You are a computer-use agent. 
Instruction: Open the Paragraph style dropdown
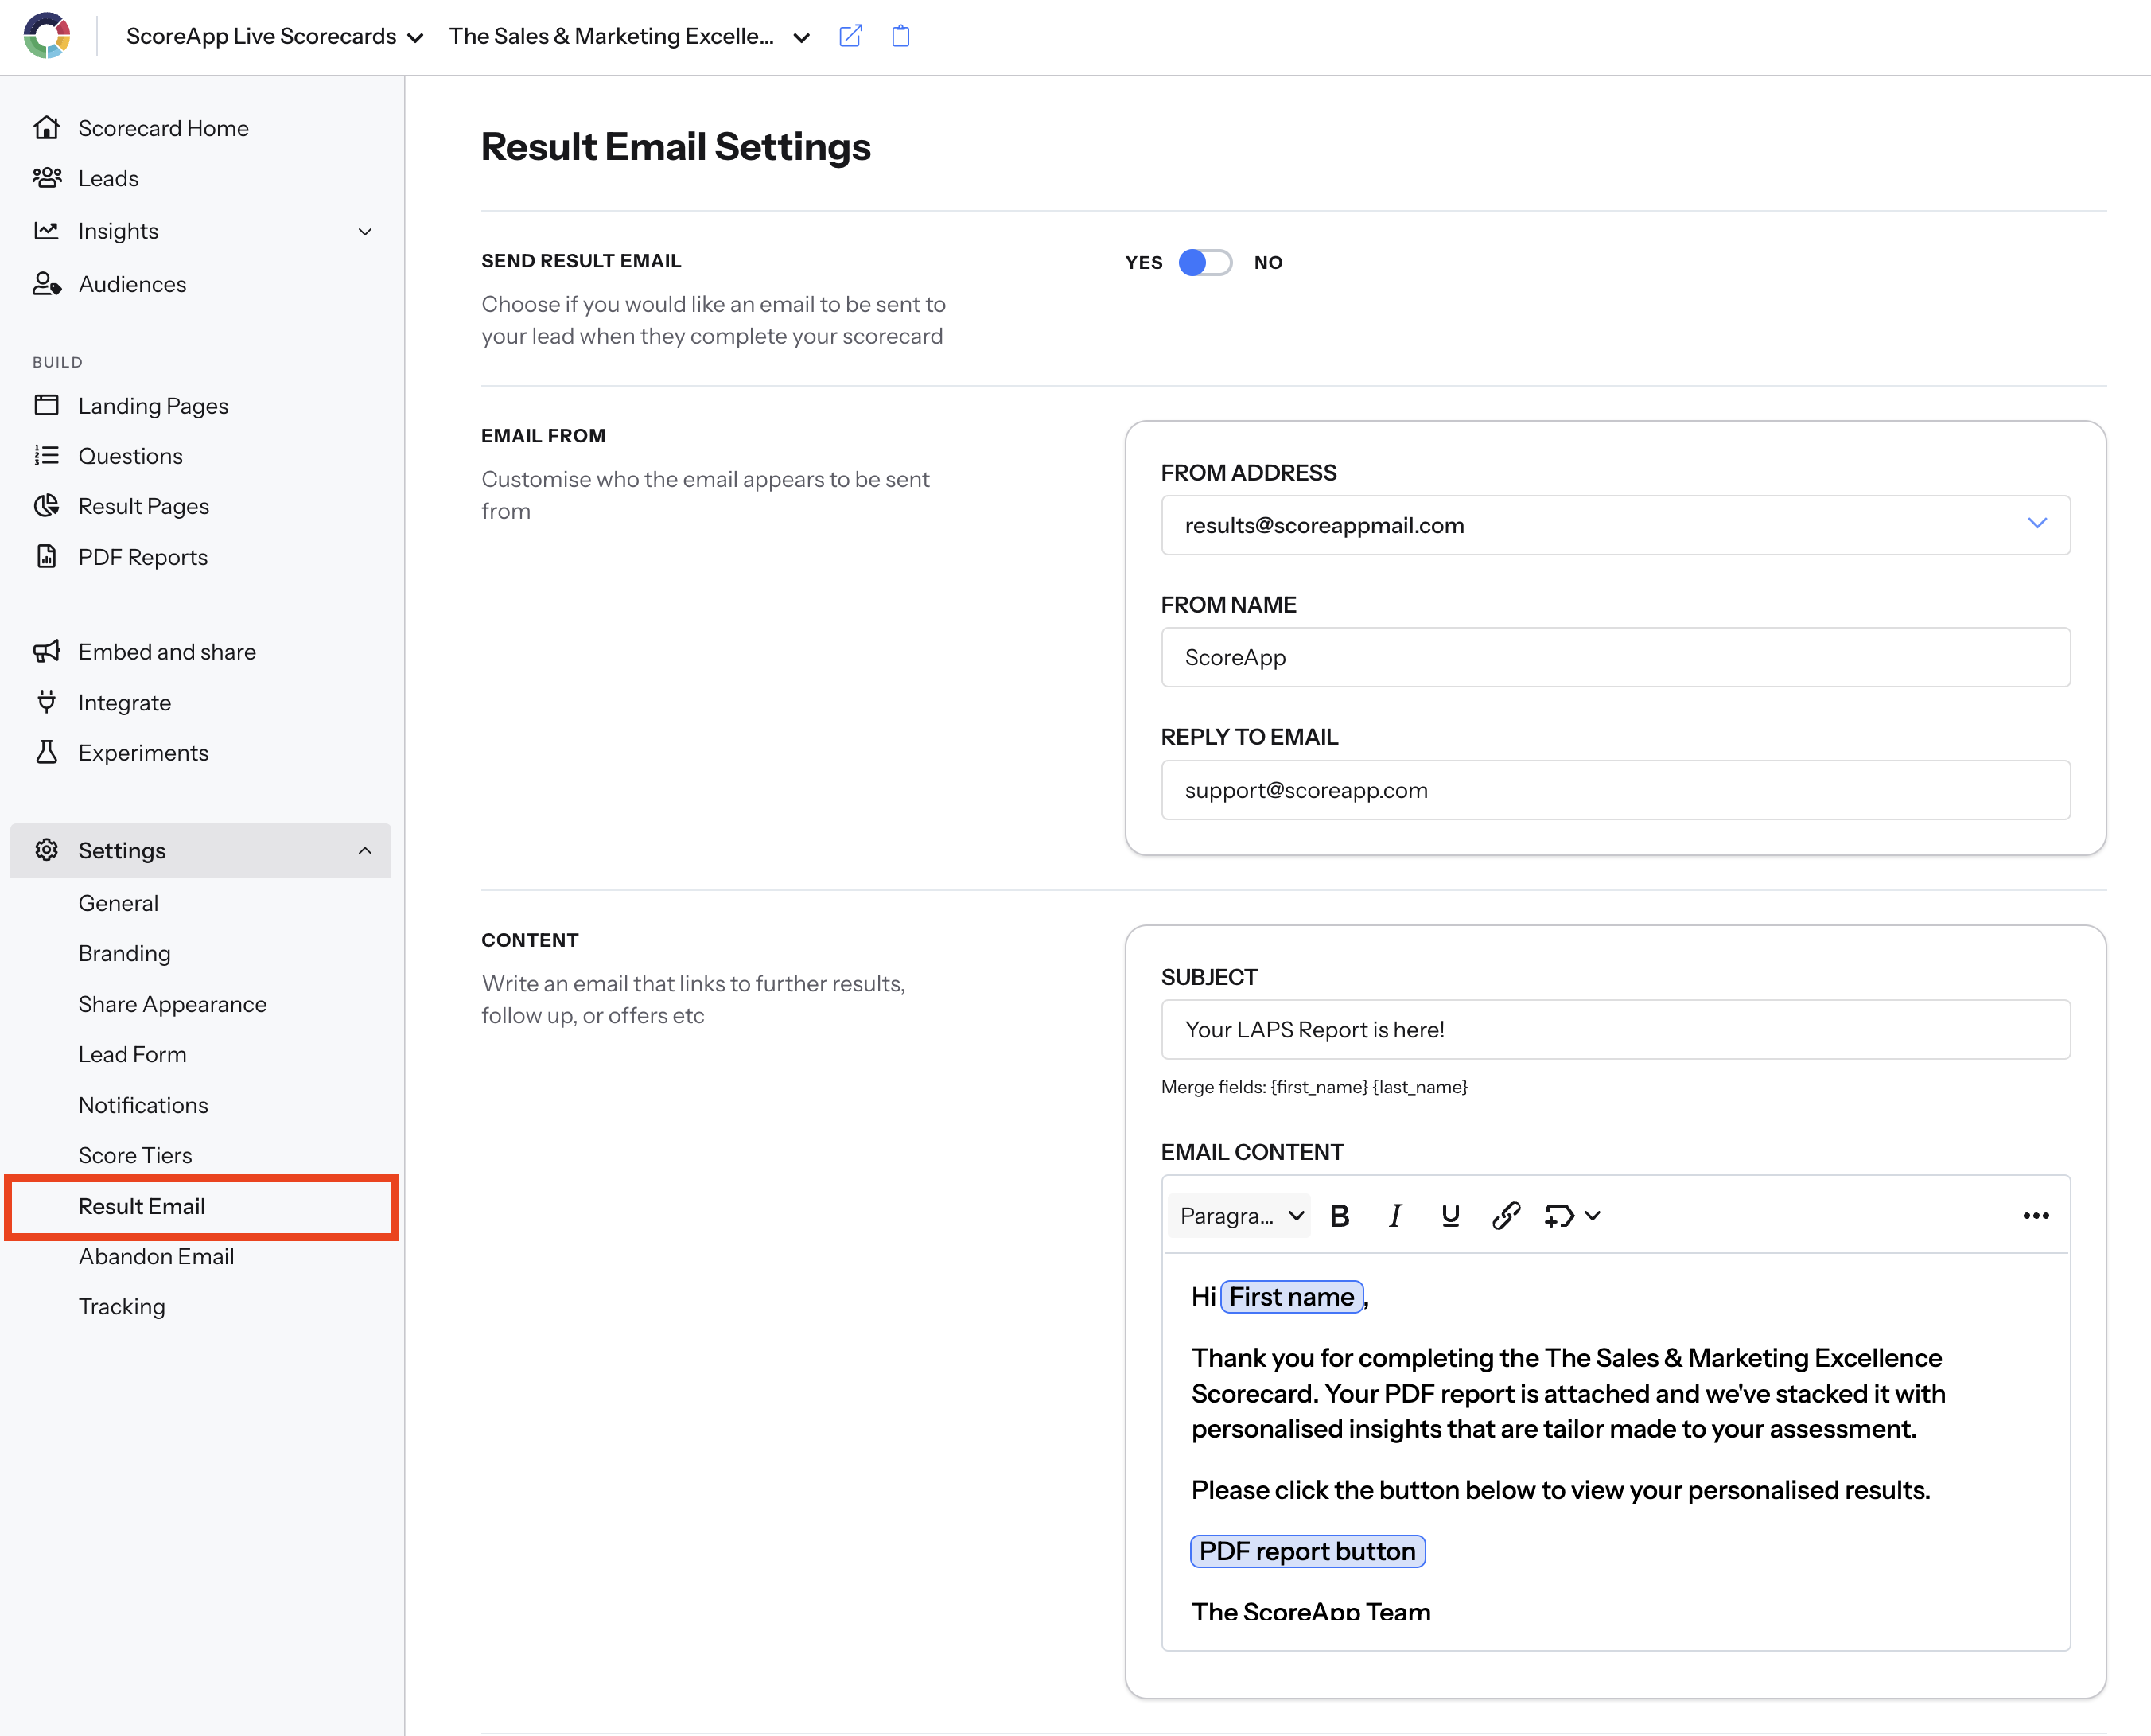[x=1239, y=1215]
